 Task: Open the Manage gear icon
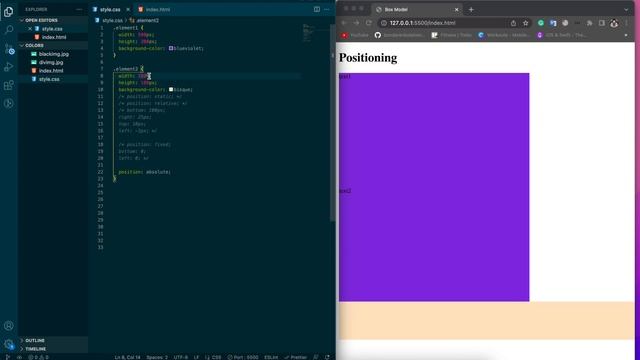pyautogui.click(x=9, y=344)
